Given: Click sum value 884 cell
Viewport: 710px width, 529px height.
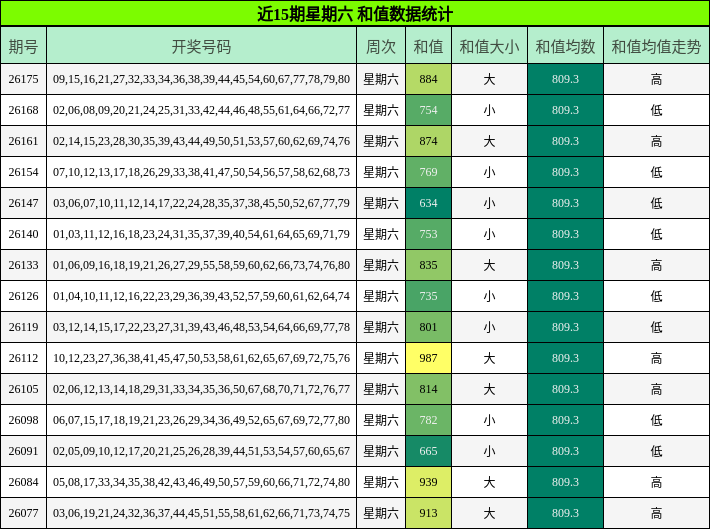Looking at the screenshot, I should click(428, 79).
